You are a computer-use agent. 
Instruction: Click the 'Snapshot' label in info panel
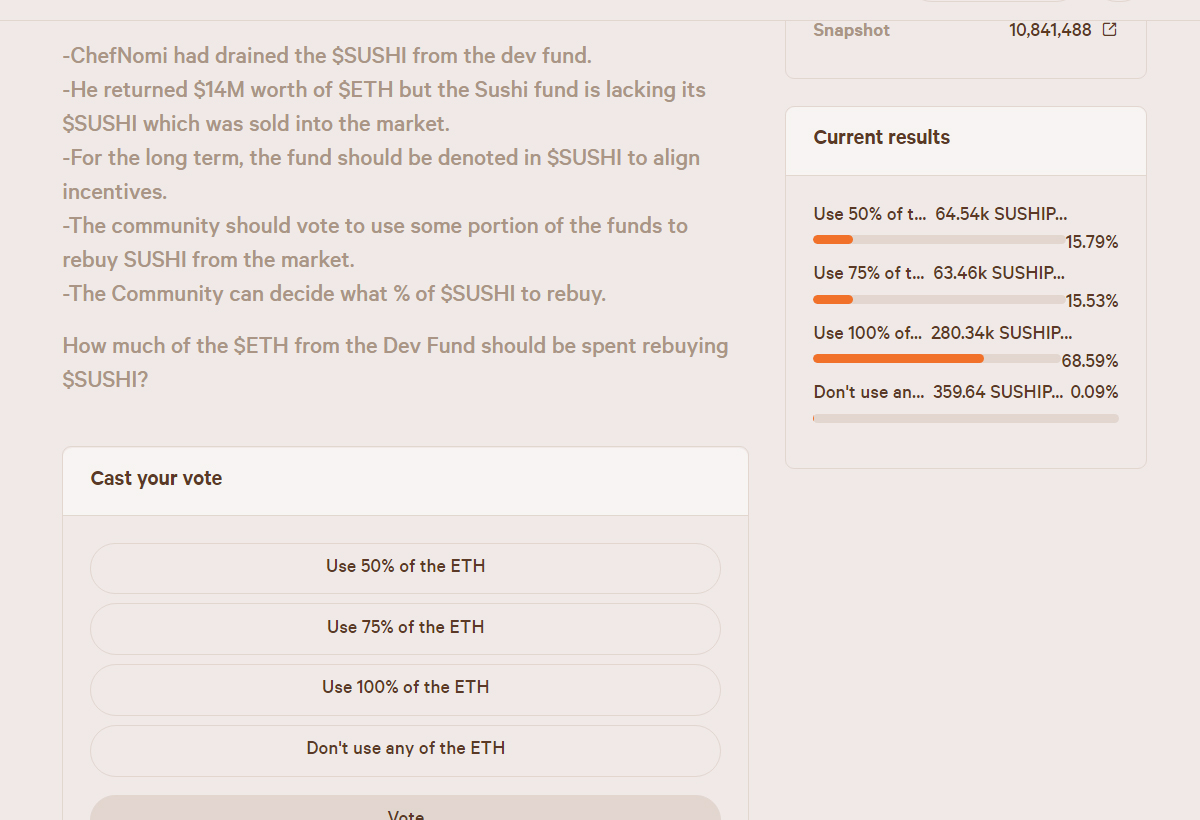point(851,30)
